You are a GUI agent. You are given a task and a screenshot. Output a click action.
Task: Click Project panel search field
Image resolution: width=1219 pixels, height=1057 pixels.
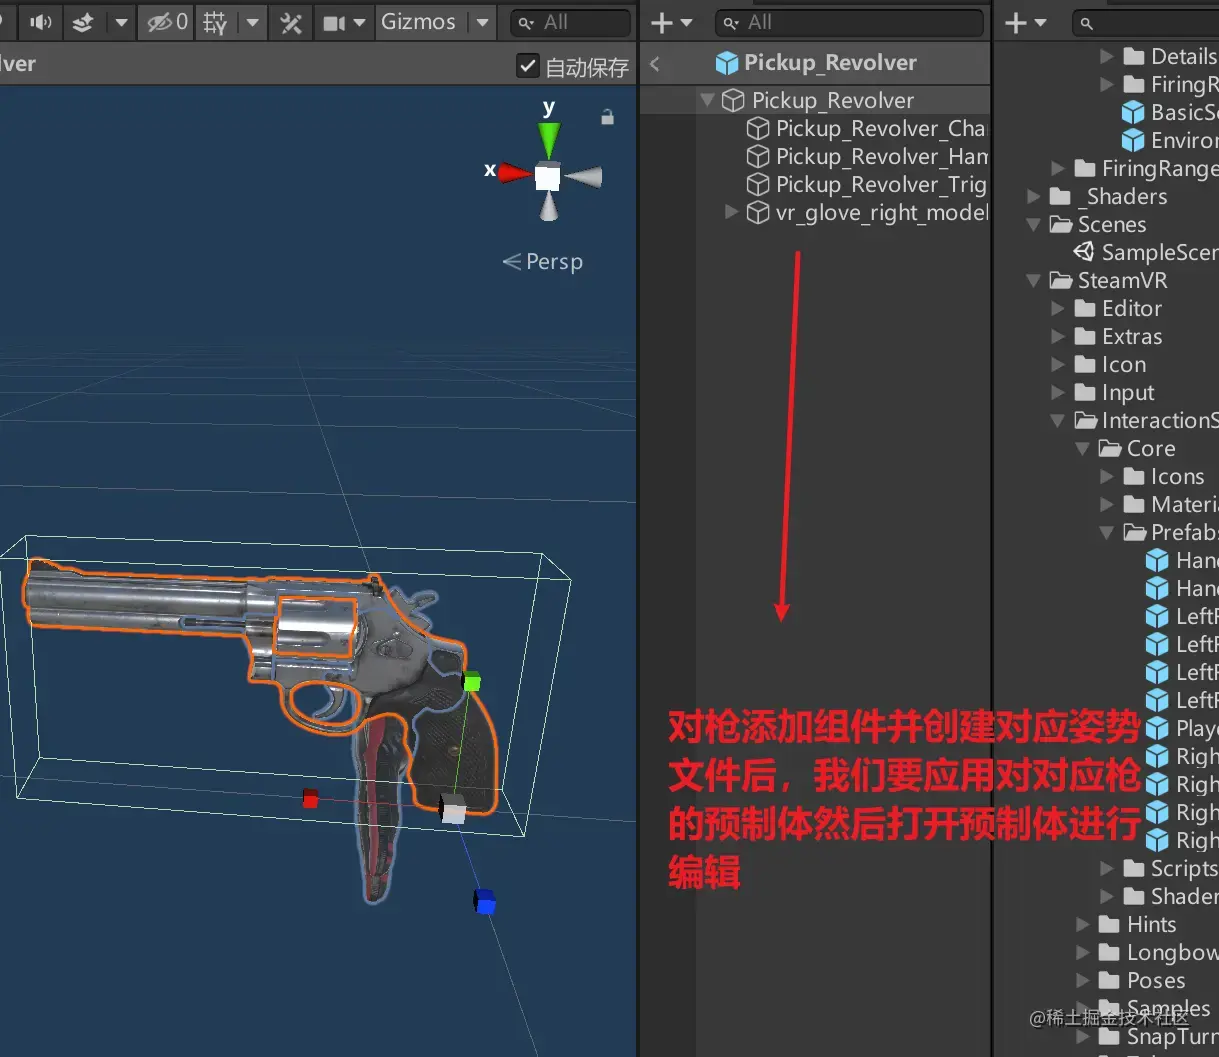pos(1145,22)
